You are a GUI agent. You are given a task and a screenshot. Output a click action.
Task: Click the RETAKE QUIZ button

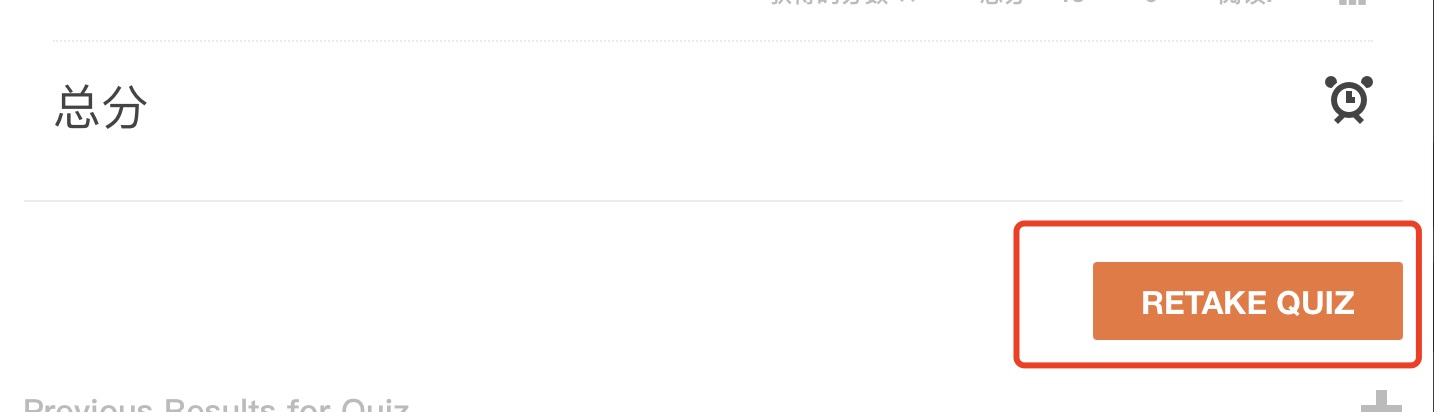1247,301
